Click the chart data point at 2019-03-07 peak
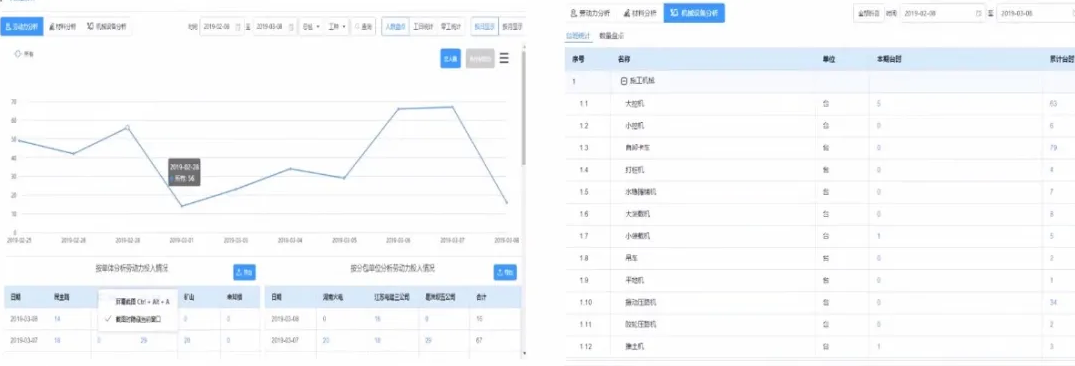 pos(452,107)
